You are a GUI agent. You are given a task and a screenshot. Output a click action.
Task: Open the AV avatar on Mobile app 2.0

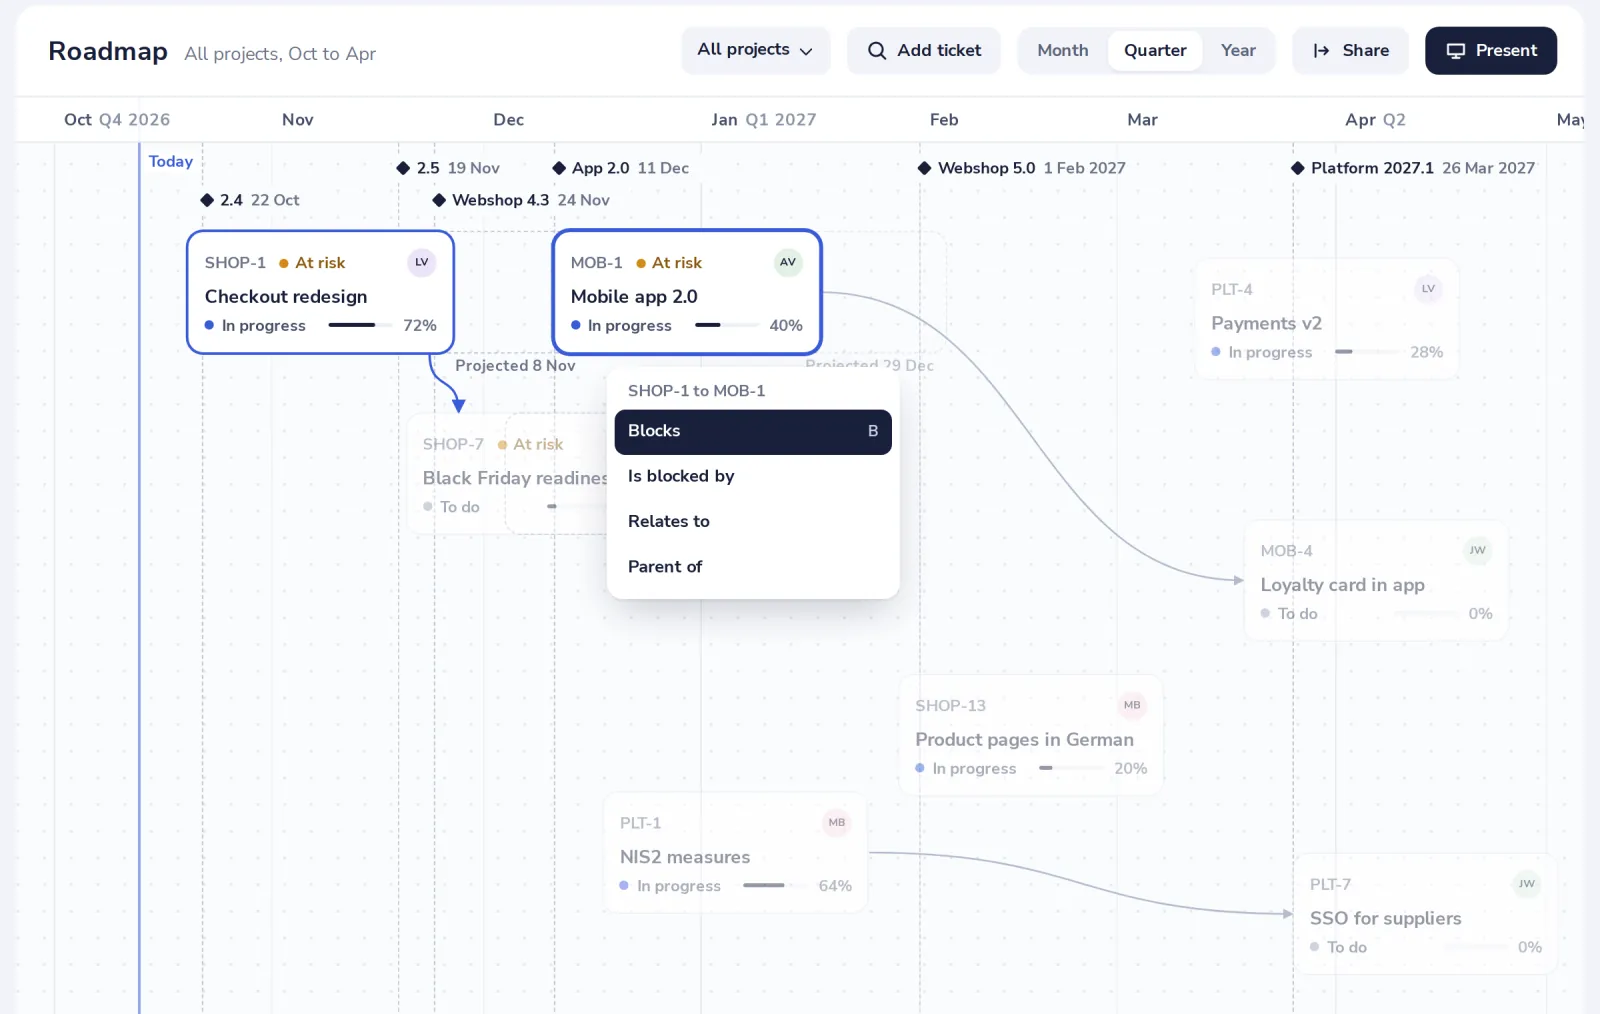(x=788, y=262)
